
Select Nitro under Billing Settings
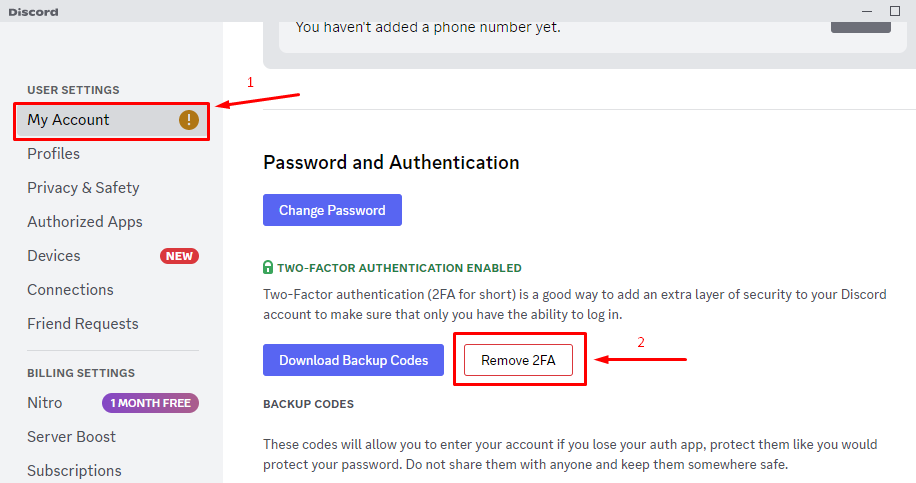click(112, 403)
